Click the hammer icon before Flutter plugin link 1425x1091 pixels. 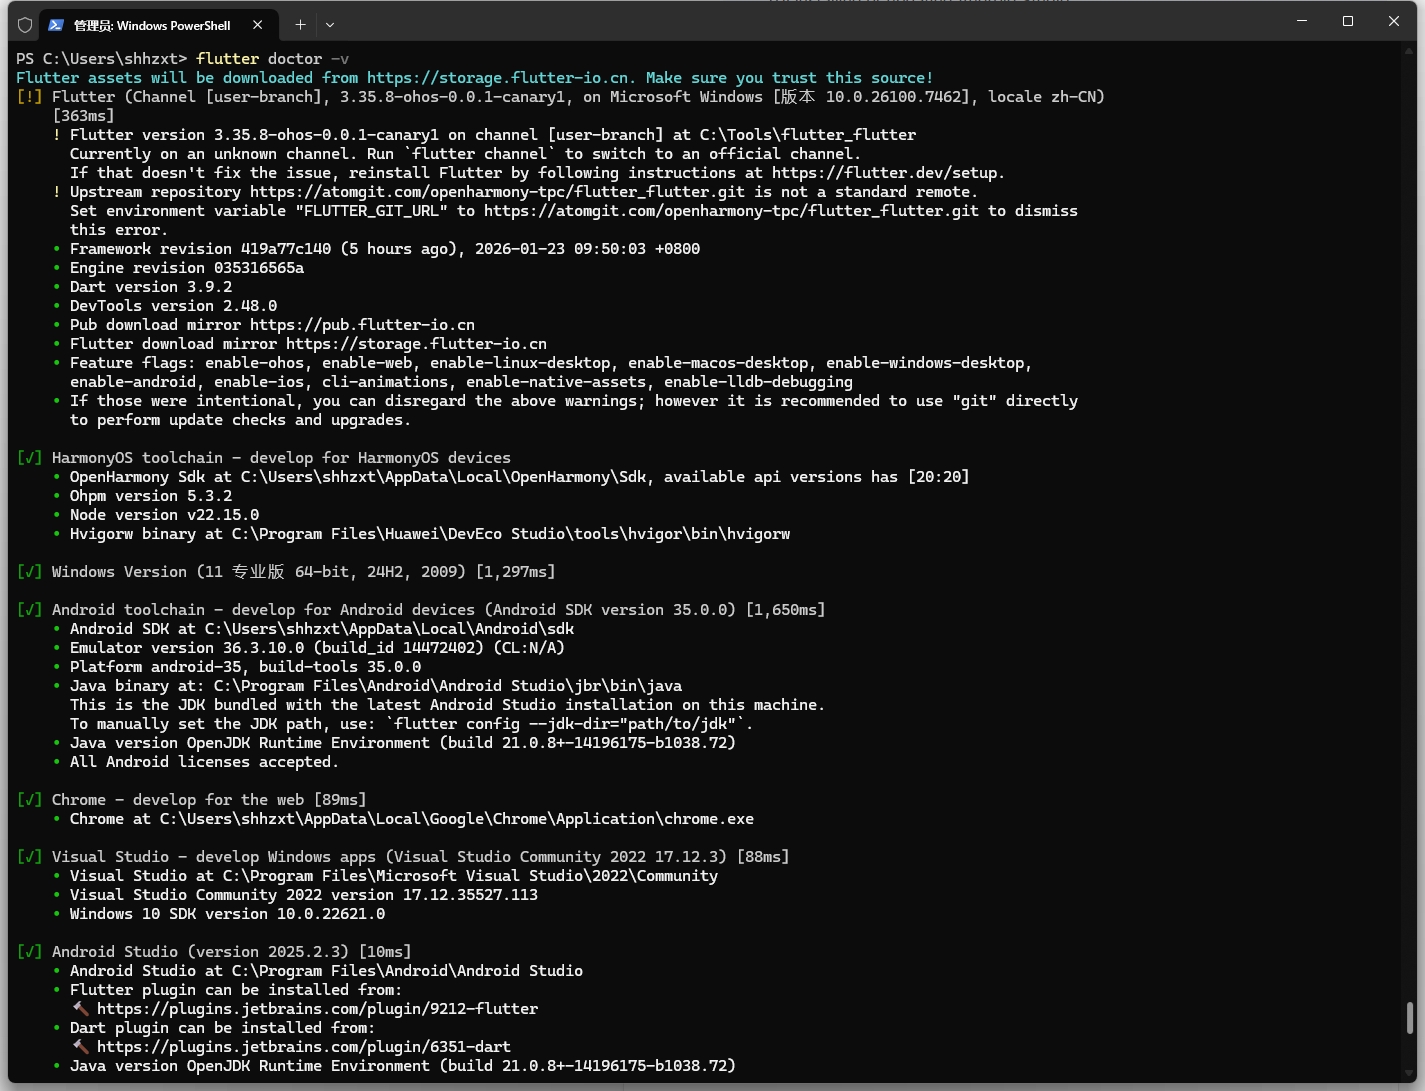coord(81,1009)
